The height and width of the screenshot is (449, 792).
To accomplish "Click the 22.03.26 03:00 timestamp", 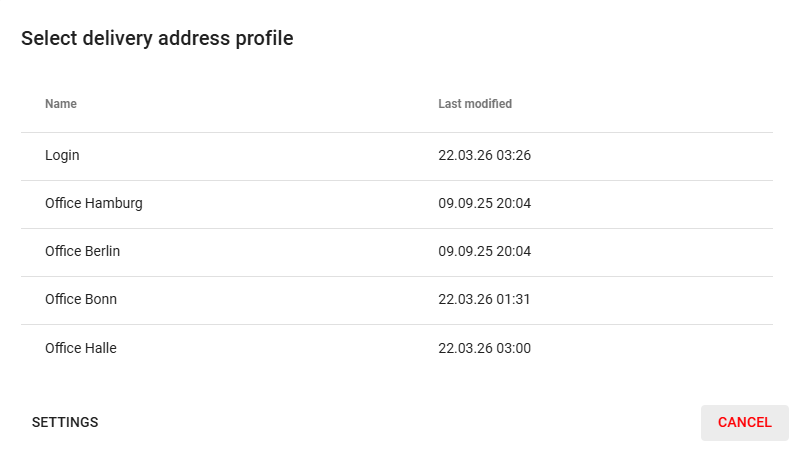I will coord(484,348).
